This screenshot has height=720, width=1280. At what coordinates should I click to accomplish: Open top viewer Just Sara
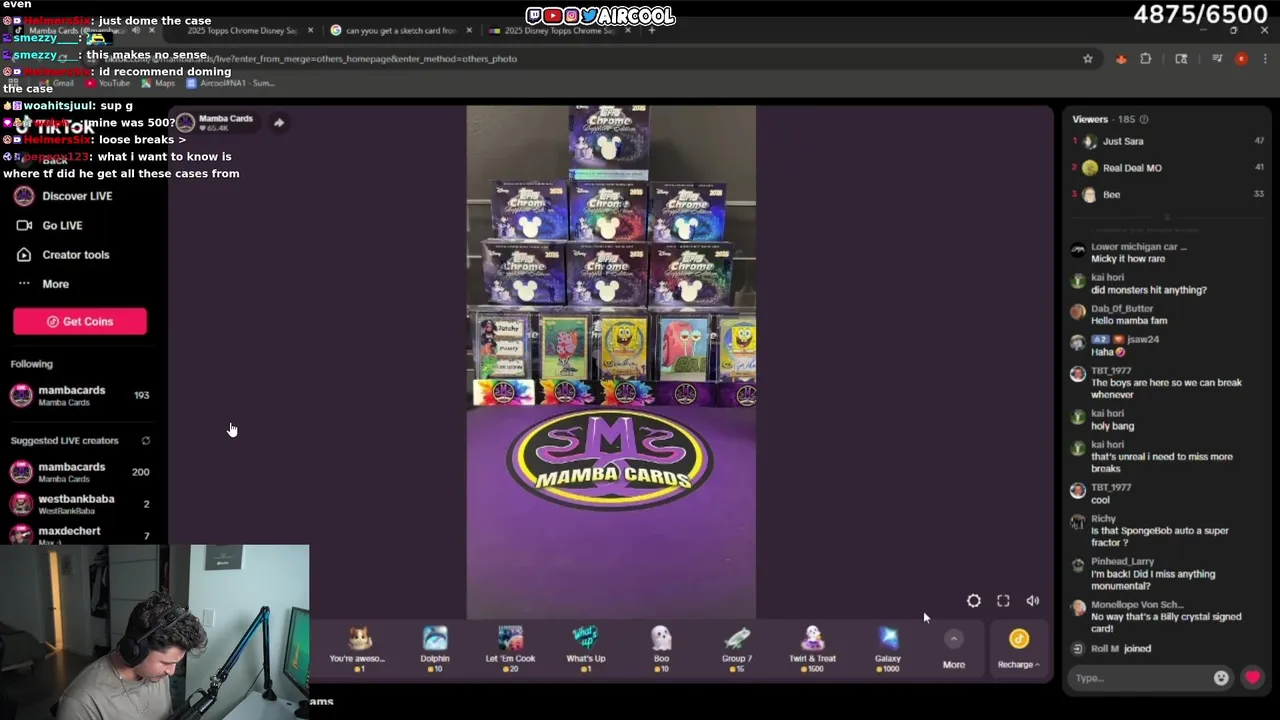pos(1167,141)
